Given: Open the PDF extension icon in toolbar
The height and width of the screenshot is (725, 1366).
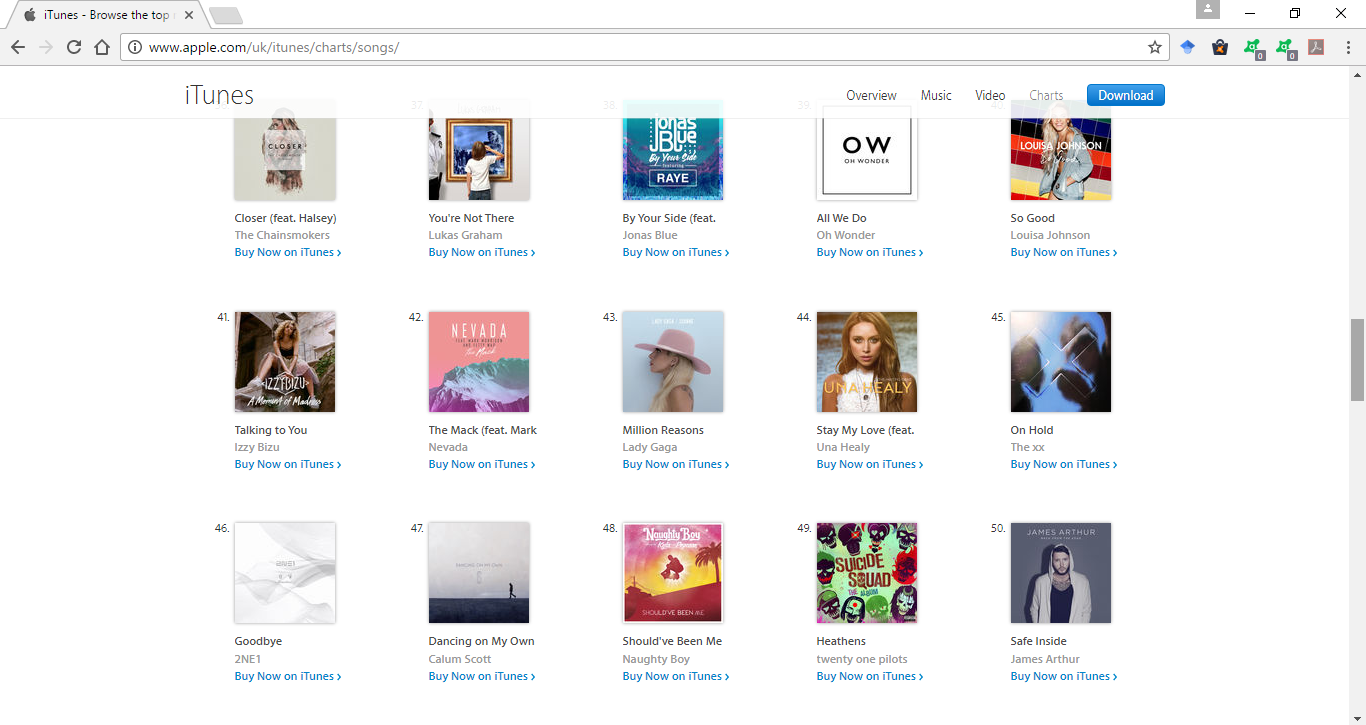Looking at the screenshot, I should point(1316,47).
